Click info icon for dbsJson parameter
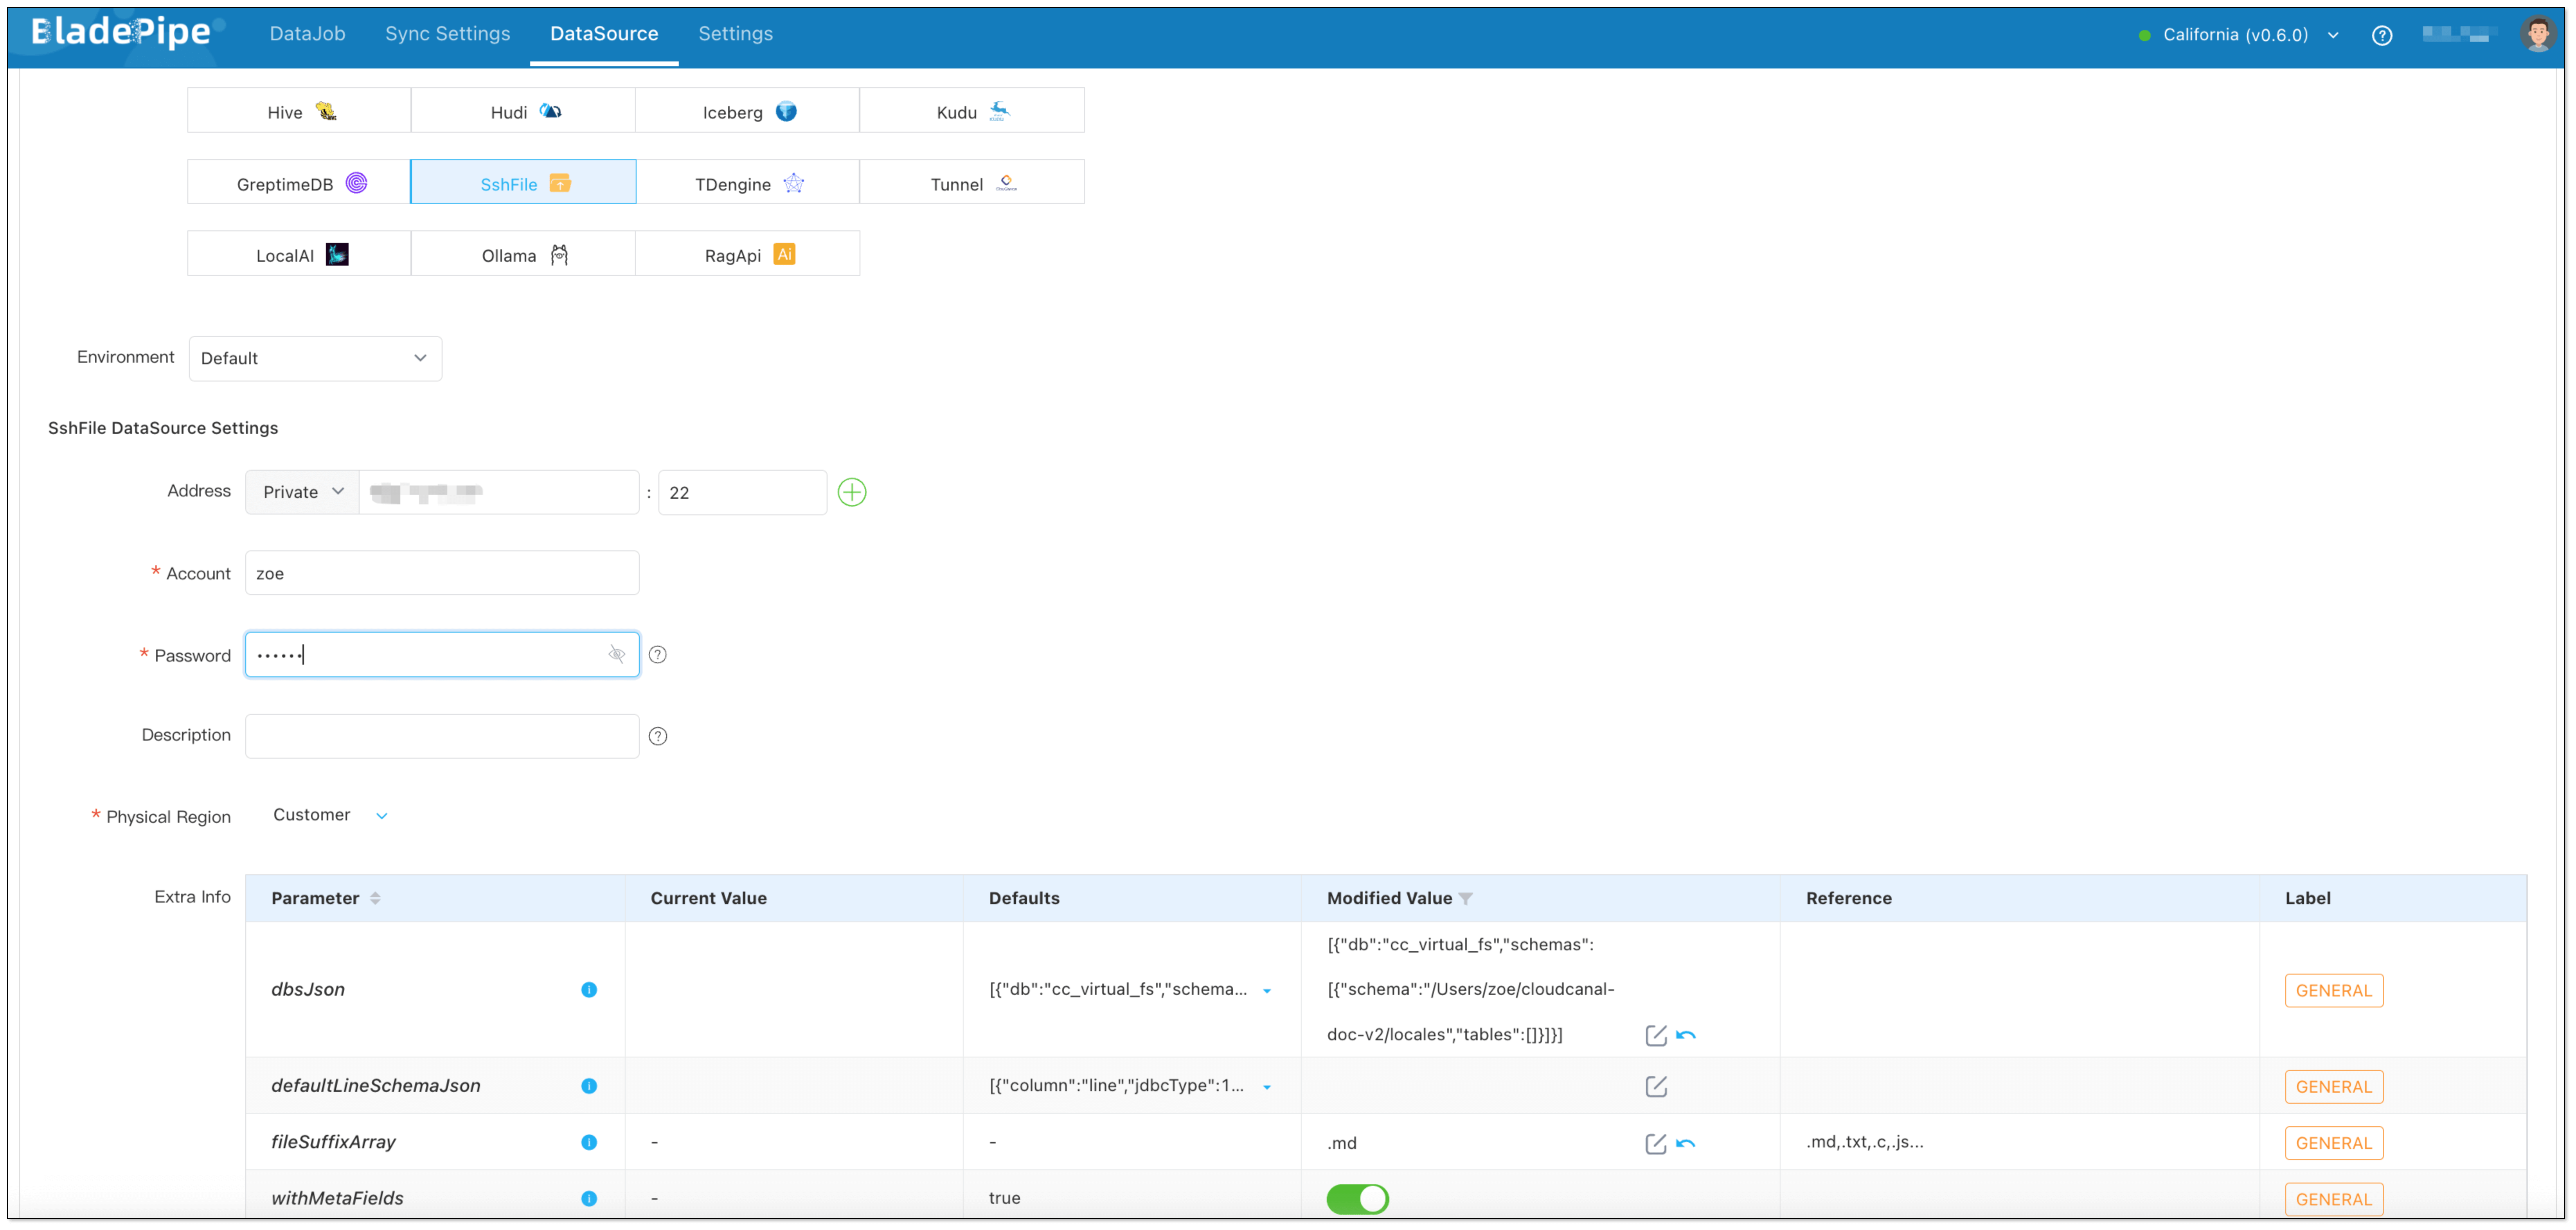 [589, 990]
